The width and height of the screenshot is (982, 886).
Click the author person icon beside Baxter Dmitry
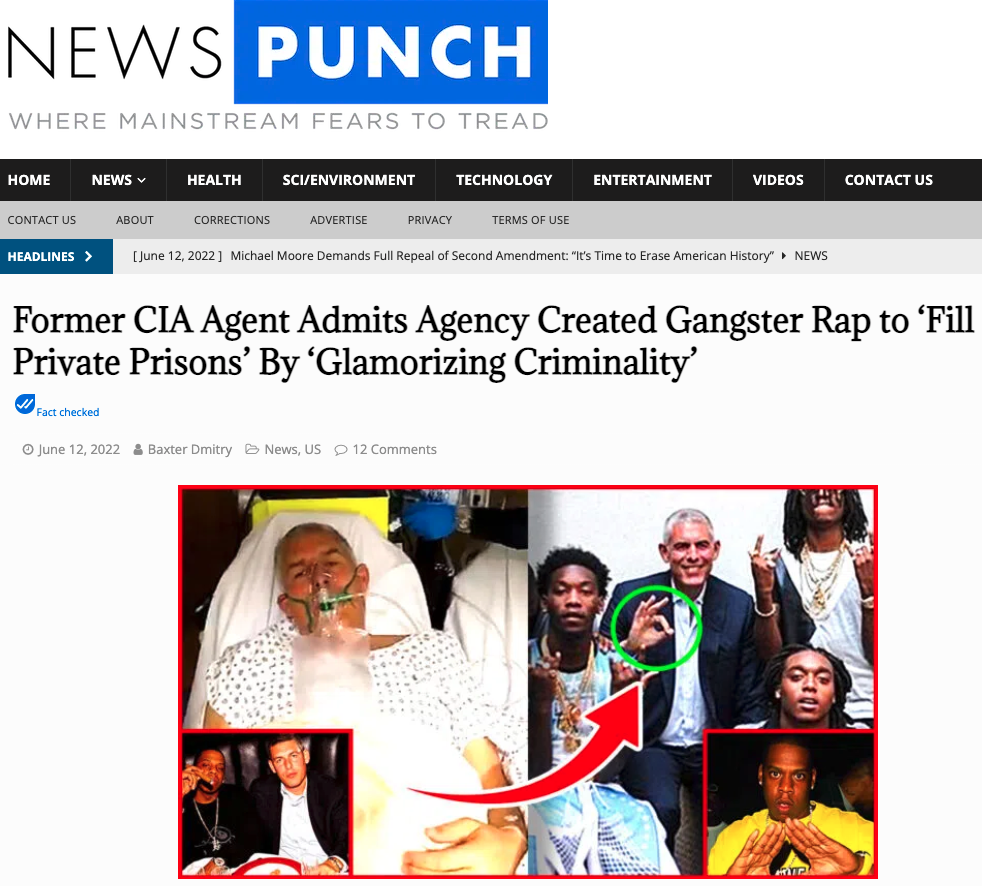coord(138,450)
